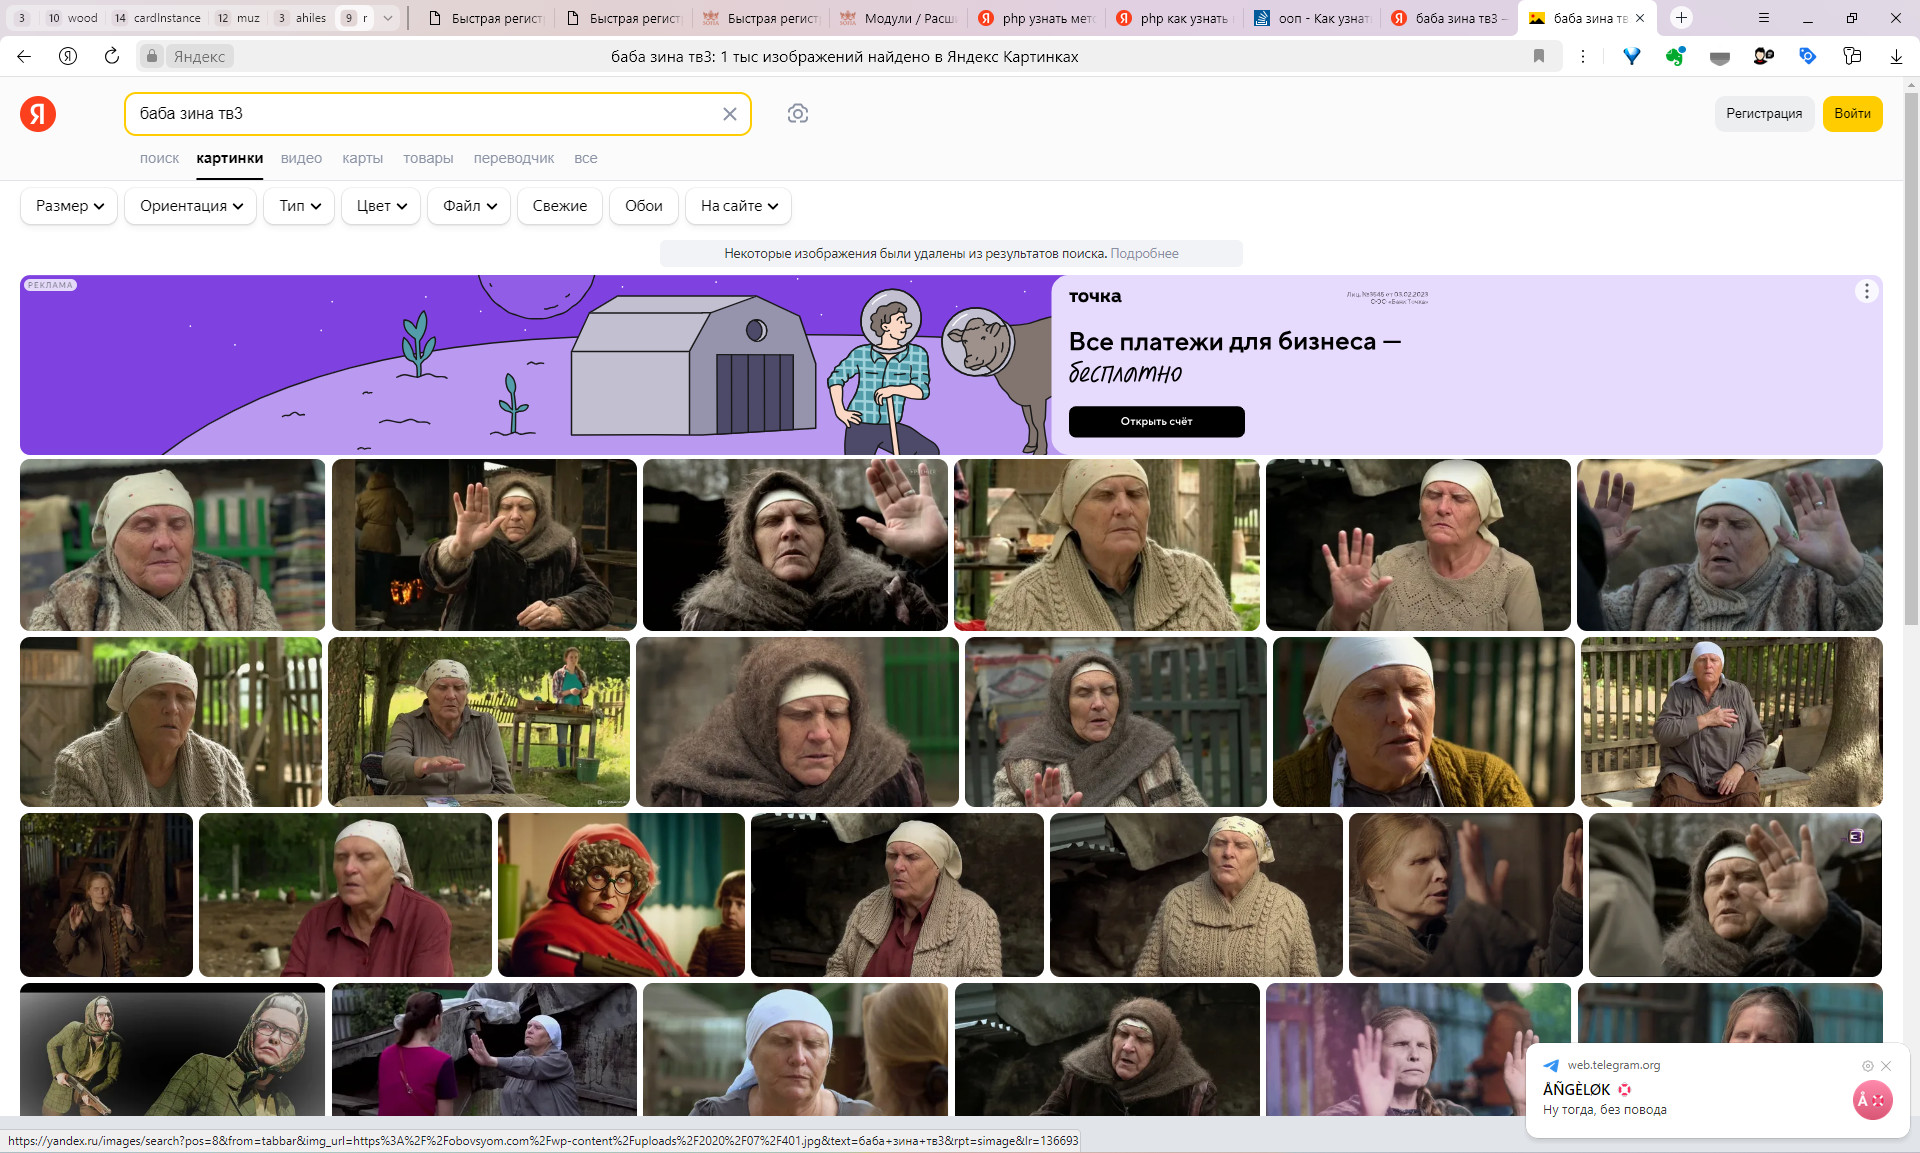Open Telegram notification settings gear
This screenshot has width=1920, height=1153.
click(x=1867, y=1066)
